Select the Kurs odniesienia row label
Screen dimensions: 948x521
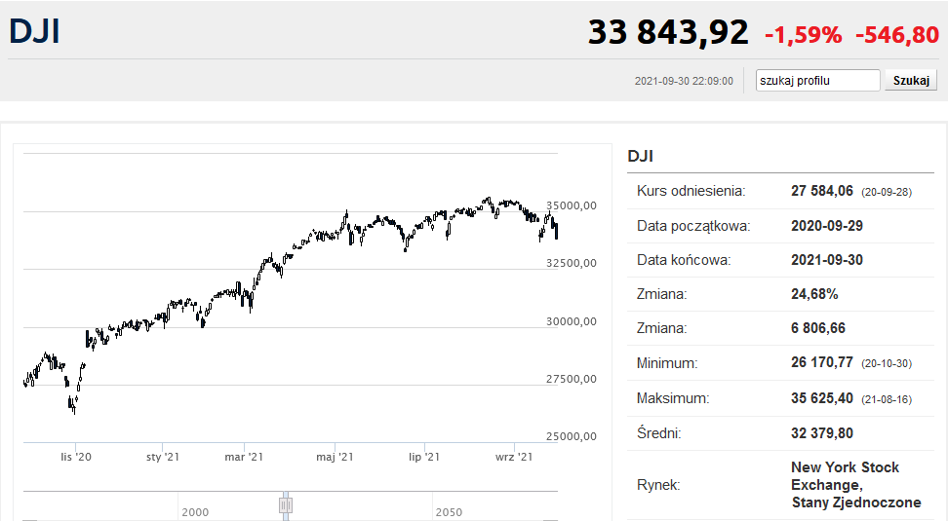coord(691,191)
